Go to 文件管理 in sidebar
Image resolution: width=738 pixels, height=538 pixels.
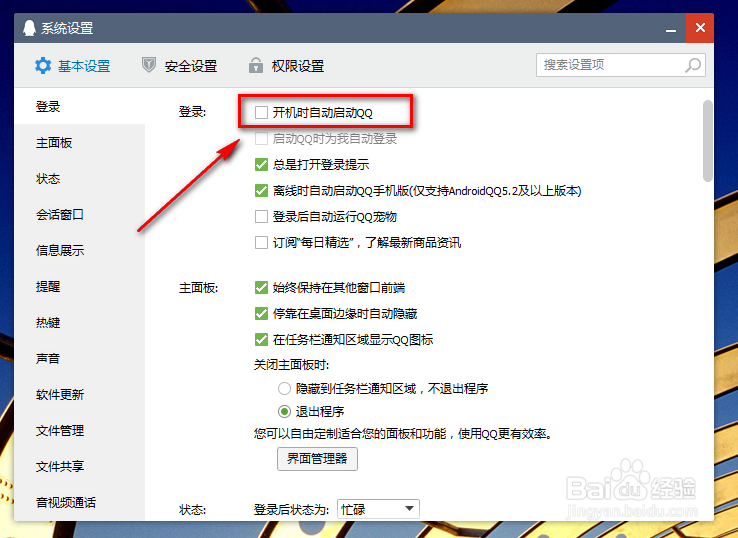80,430
